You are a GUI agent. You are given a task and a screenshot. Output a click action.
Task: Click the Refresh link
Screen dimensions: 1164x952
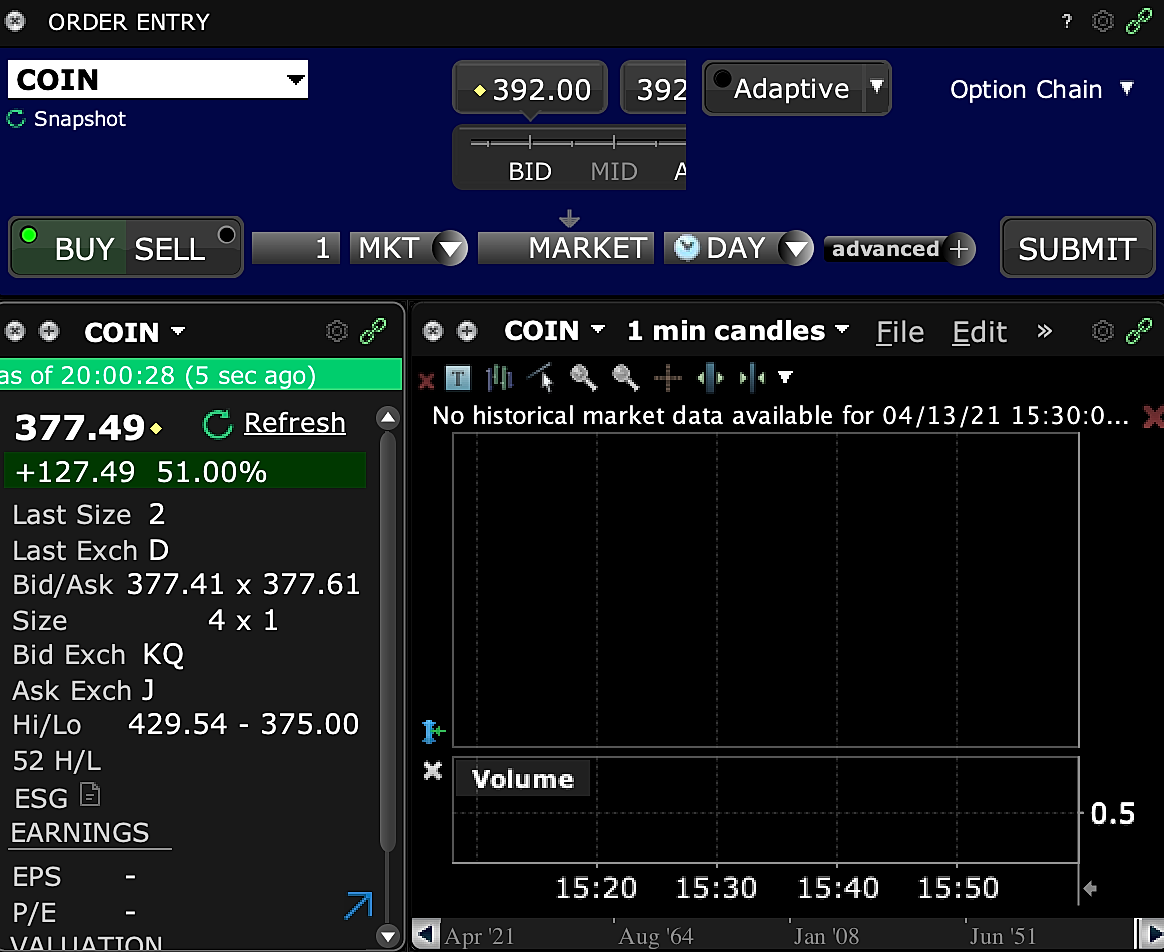click(x=295, y=423)
